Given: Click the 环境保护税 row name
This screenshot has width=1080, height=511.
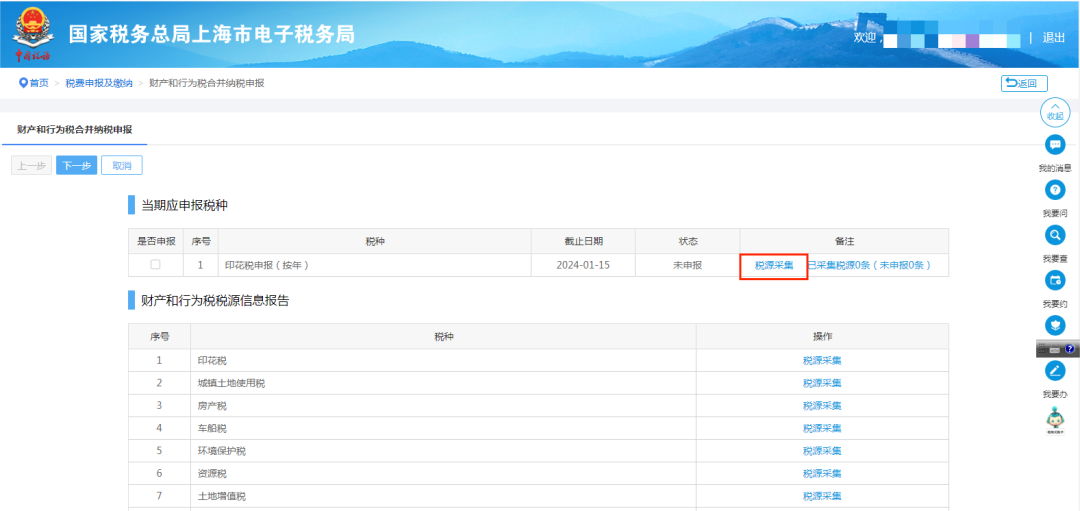Looking at the screenshot, I should tap(222, 451).
